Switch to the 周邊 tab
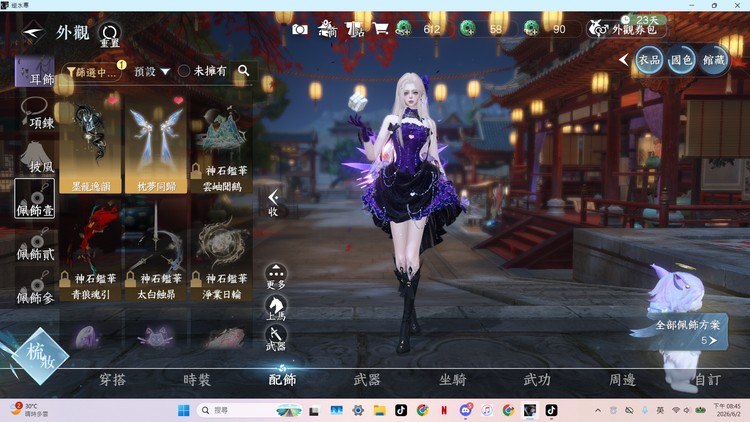 (x=622, y=379)
